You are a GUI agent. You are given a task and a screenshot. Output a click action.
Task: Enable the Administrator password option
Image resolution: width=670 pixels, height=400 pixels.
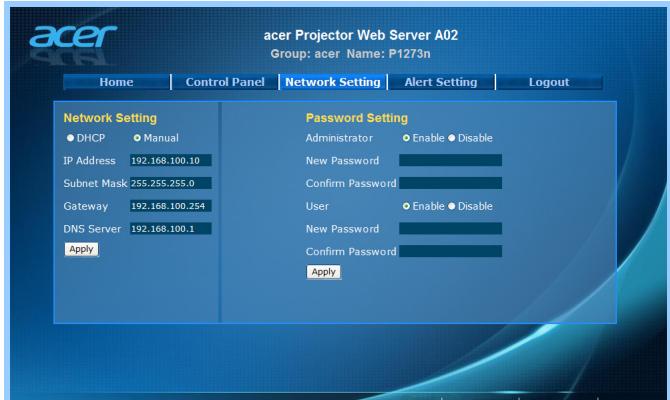point(406,138)
